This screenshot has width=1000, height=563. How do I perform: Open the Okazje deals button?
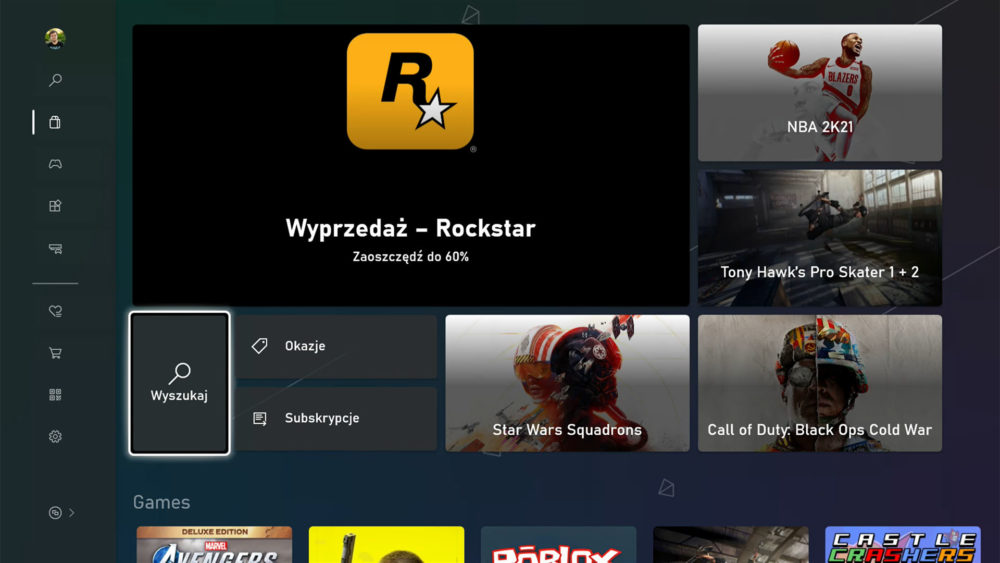[x=337, y=346]
